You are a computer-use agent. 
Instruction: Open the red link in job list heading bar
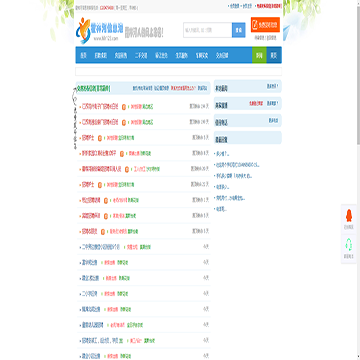183,88
